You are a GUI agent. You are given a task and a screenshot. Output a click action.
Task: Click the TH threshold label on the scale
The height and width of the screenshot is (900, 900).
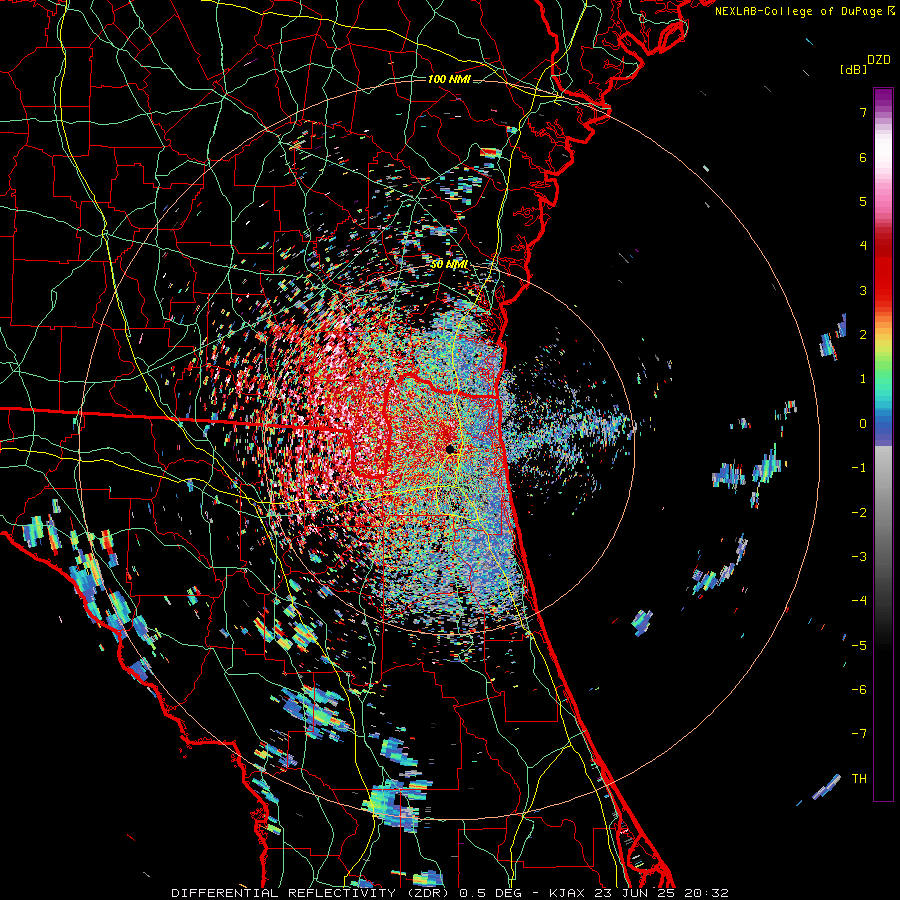point(859,779)
